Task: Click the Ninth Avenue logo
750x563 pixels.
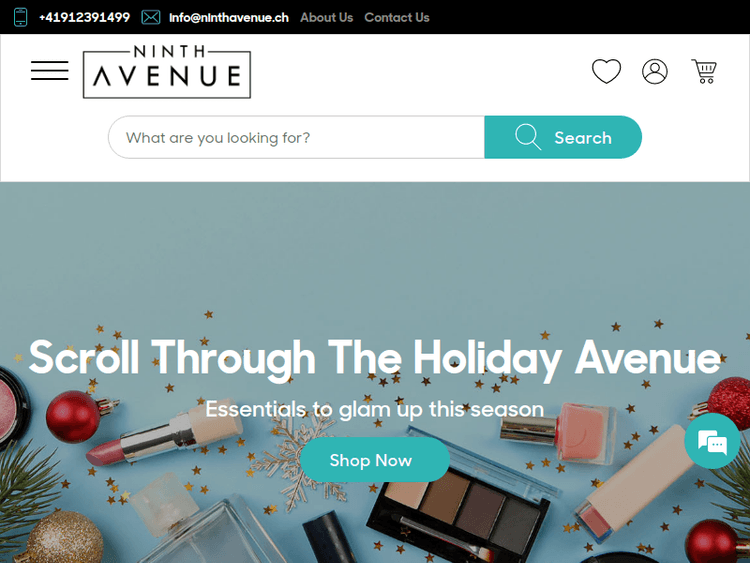Action: point(166,71)
